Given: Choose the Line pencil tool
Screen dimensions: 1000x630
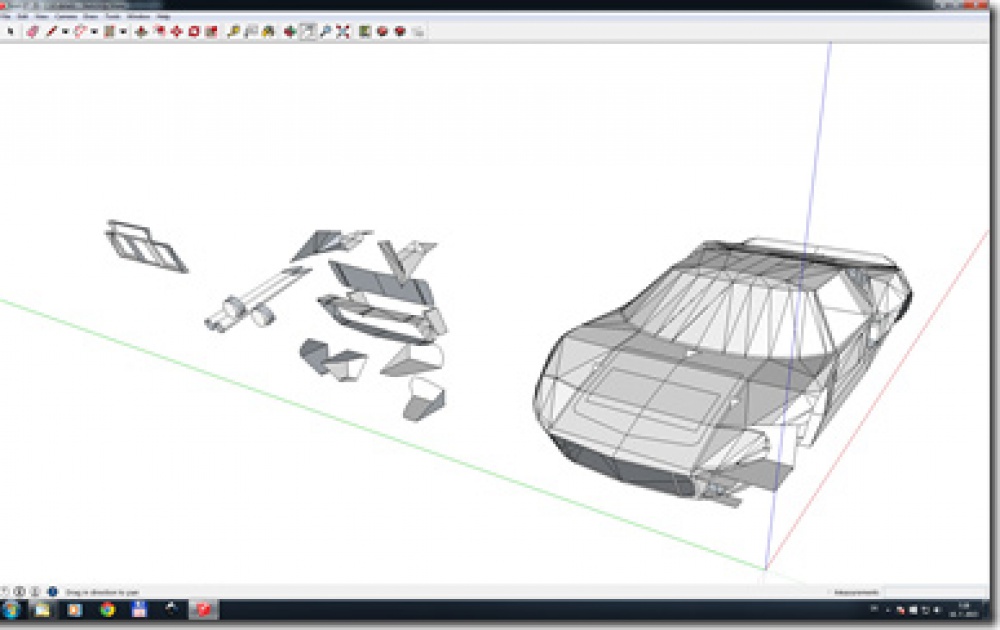Looking at the screenshot, I should click(x=51, y=31).
